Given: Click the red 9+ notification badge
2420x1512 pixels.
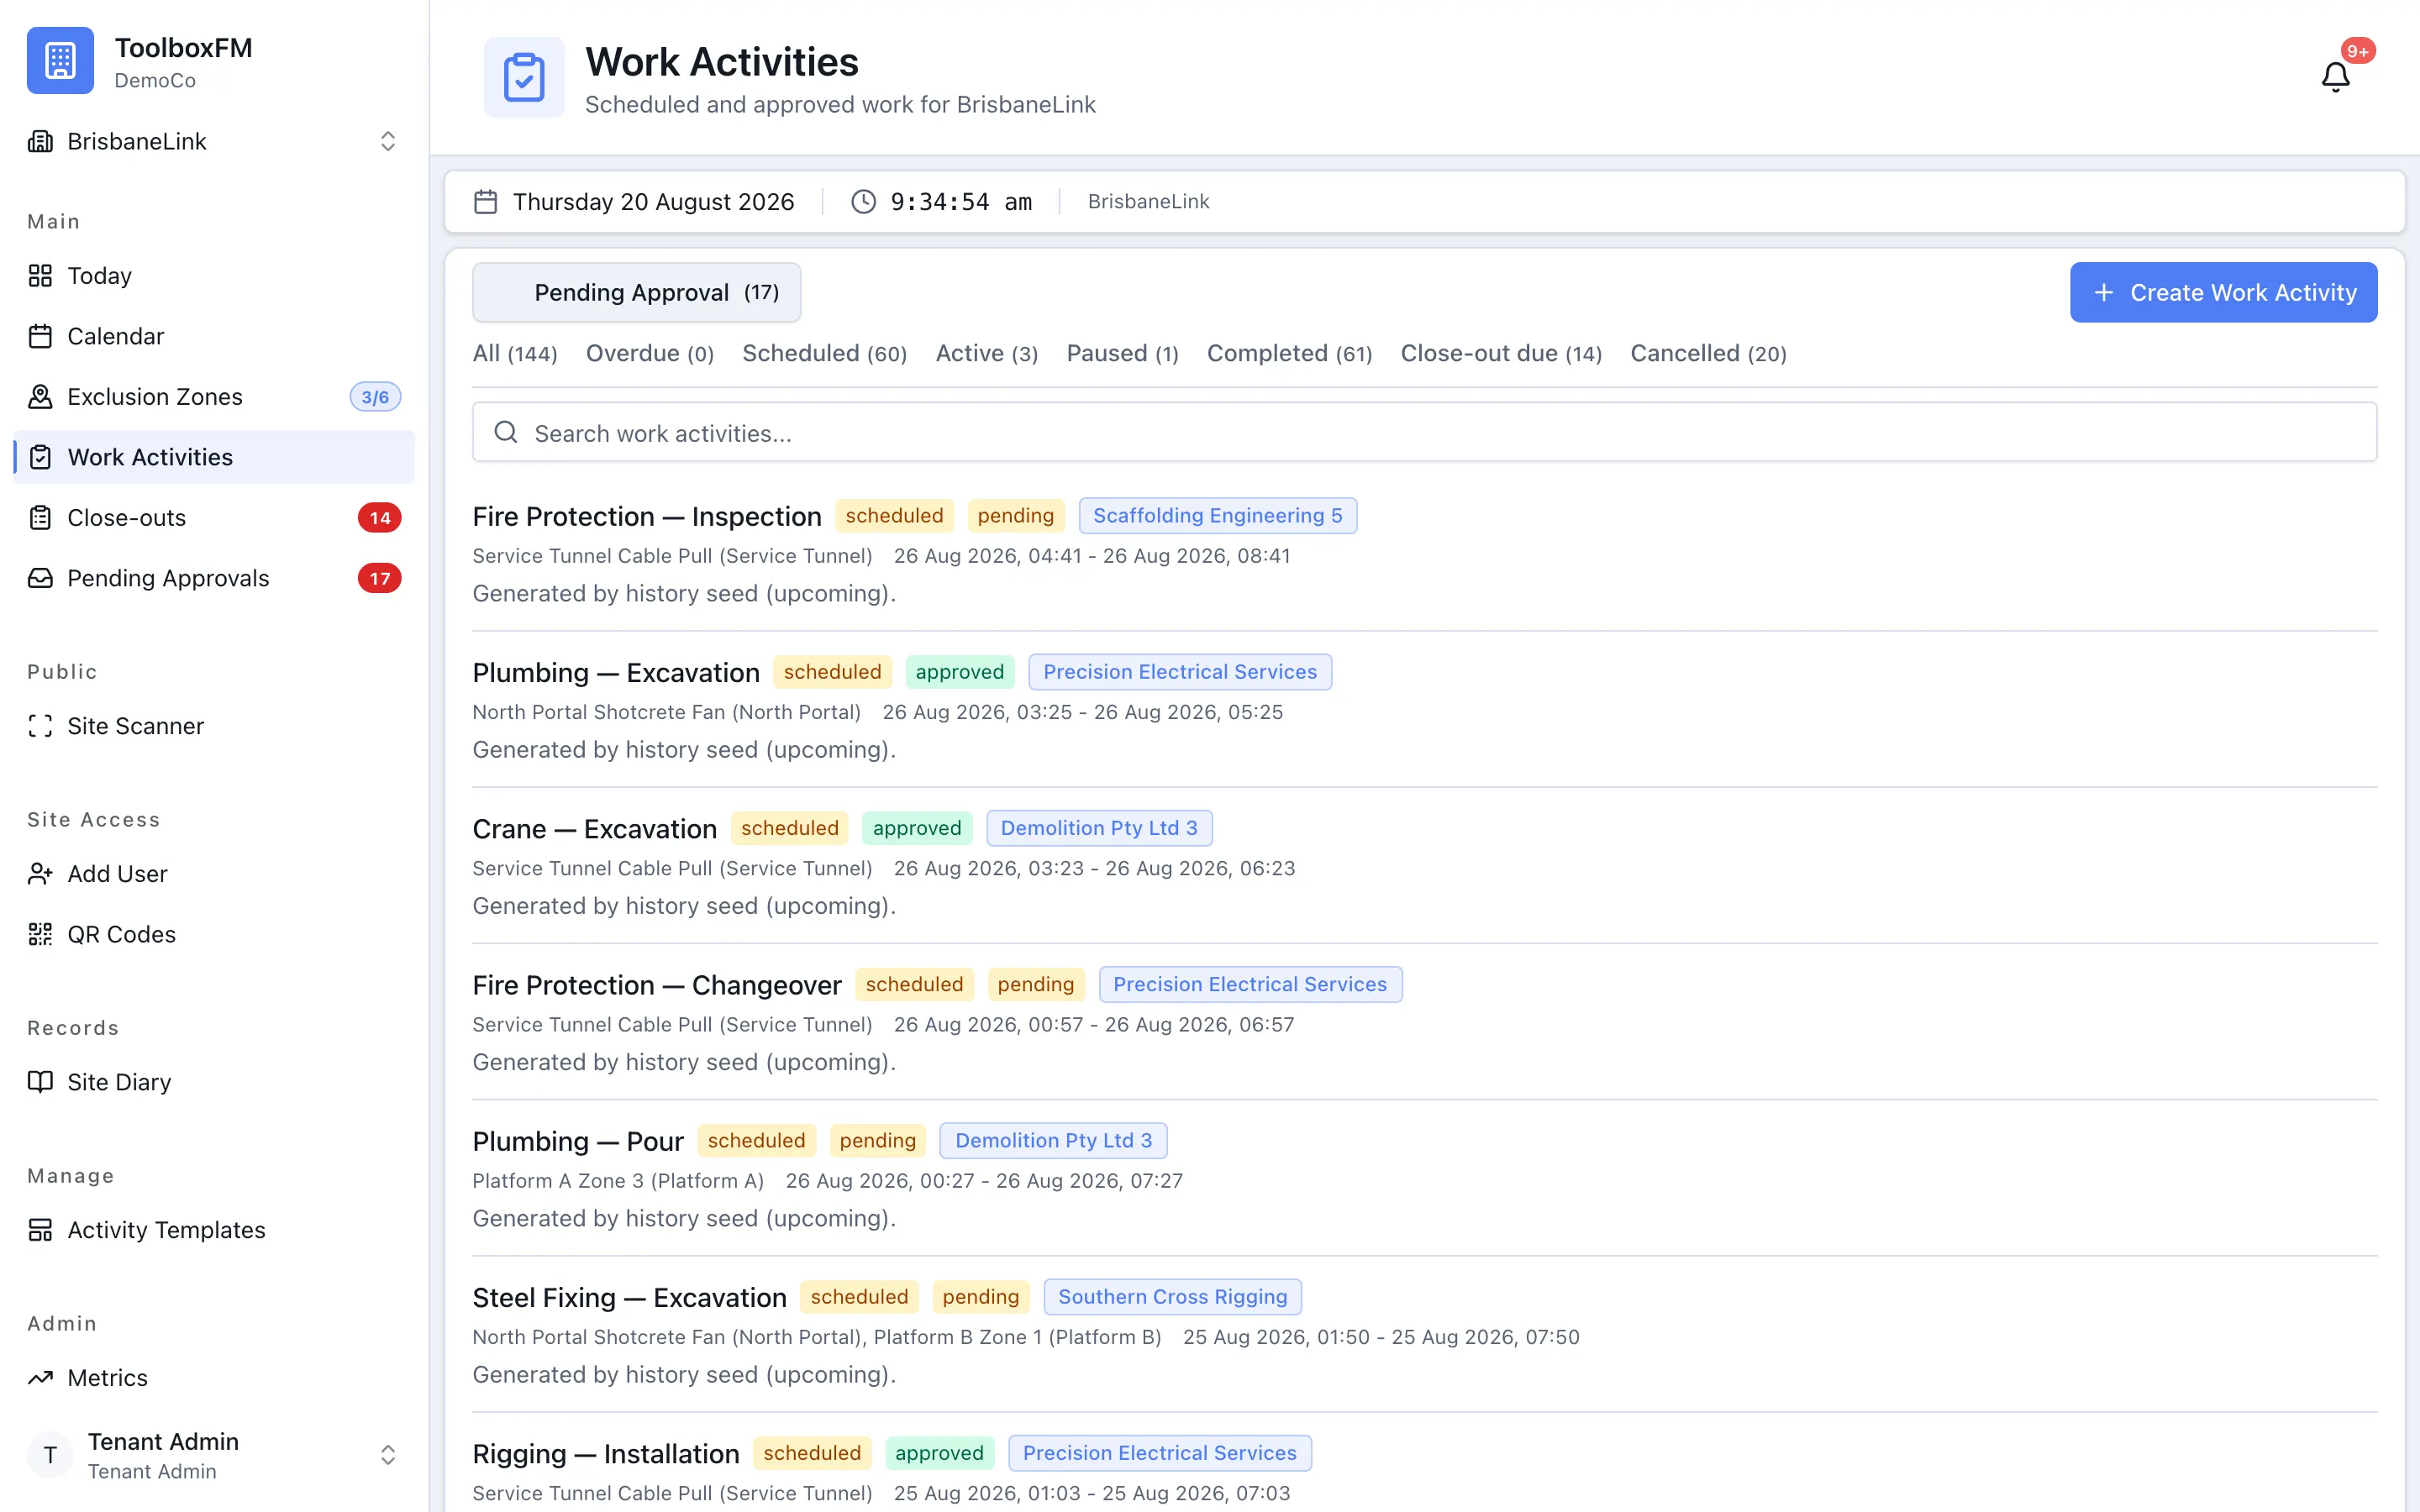Looking at the screenshot, I should click(2358, 51).
